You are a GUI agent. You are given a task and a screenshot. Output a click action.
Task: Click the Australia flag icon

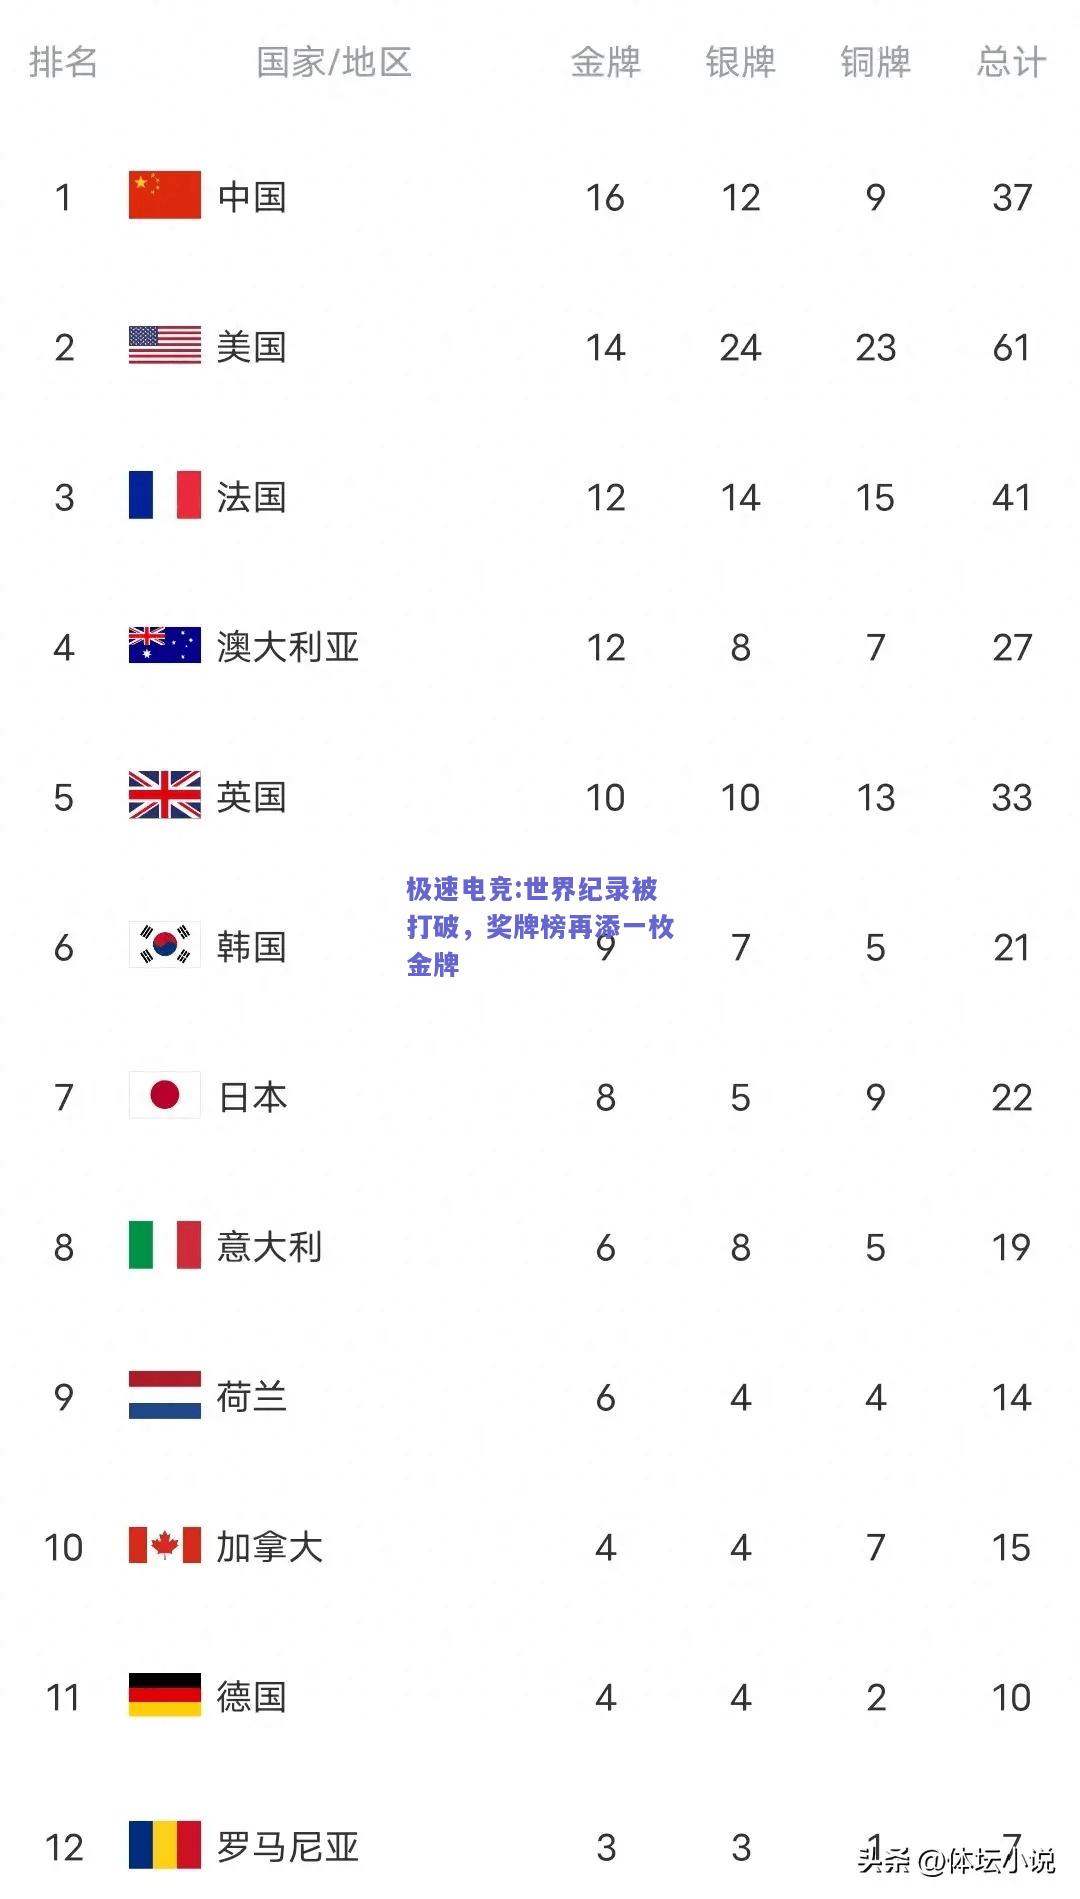(165, 646)
